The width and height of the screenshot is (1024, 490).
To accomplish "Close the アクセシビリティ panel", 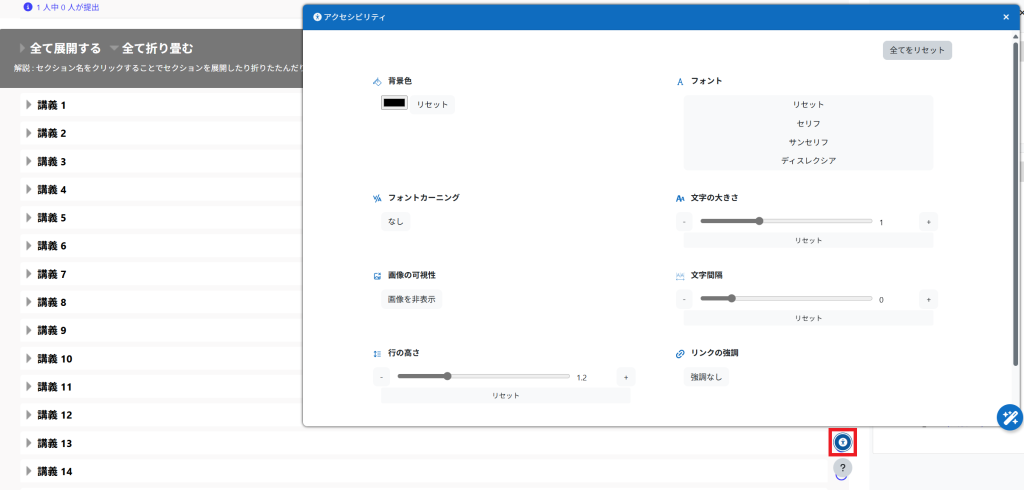I will [1006, 17].
